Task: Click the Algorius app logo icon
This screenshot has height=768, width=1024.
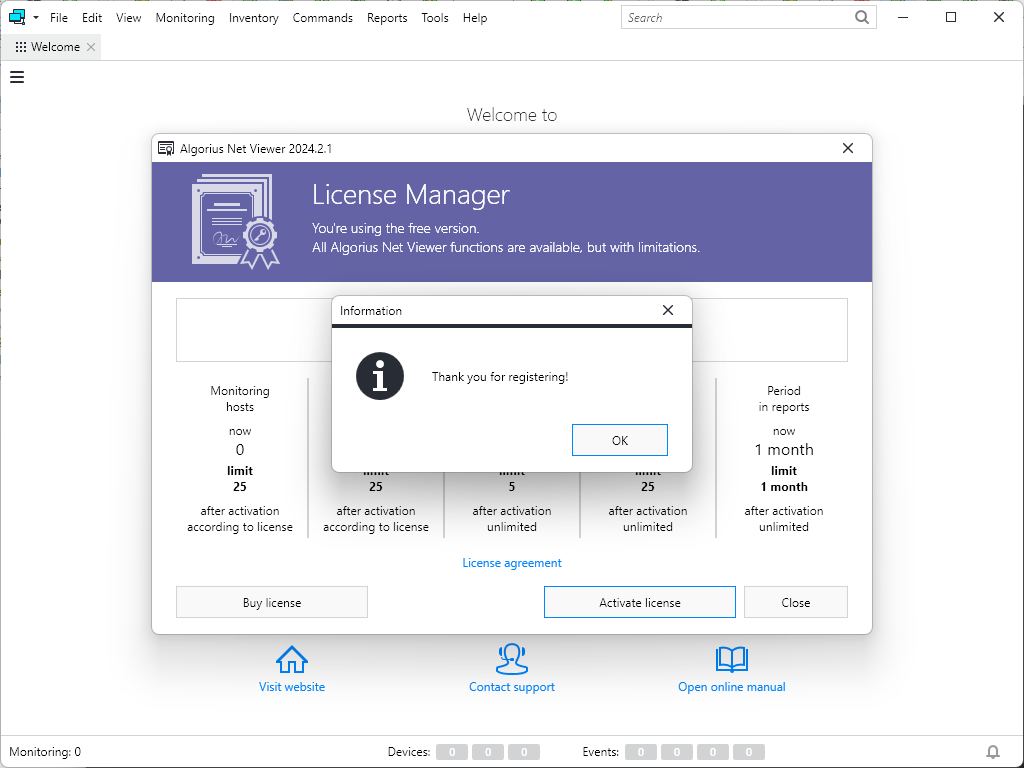Action: [x=16, y=17]
